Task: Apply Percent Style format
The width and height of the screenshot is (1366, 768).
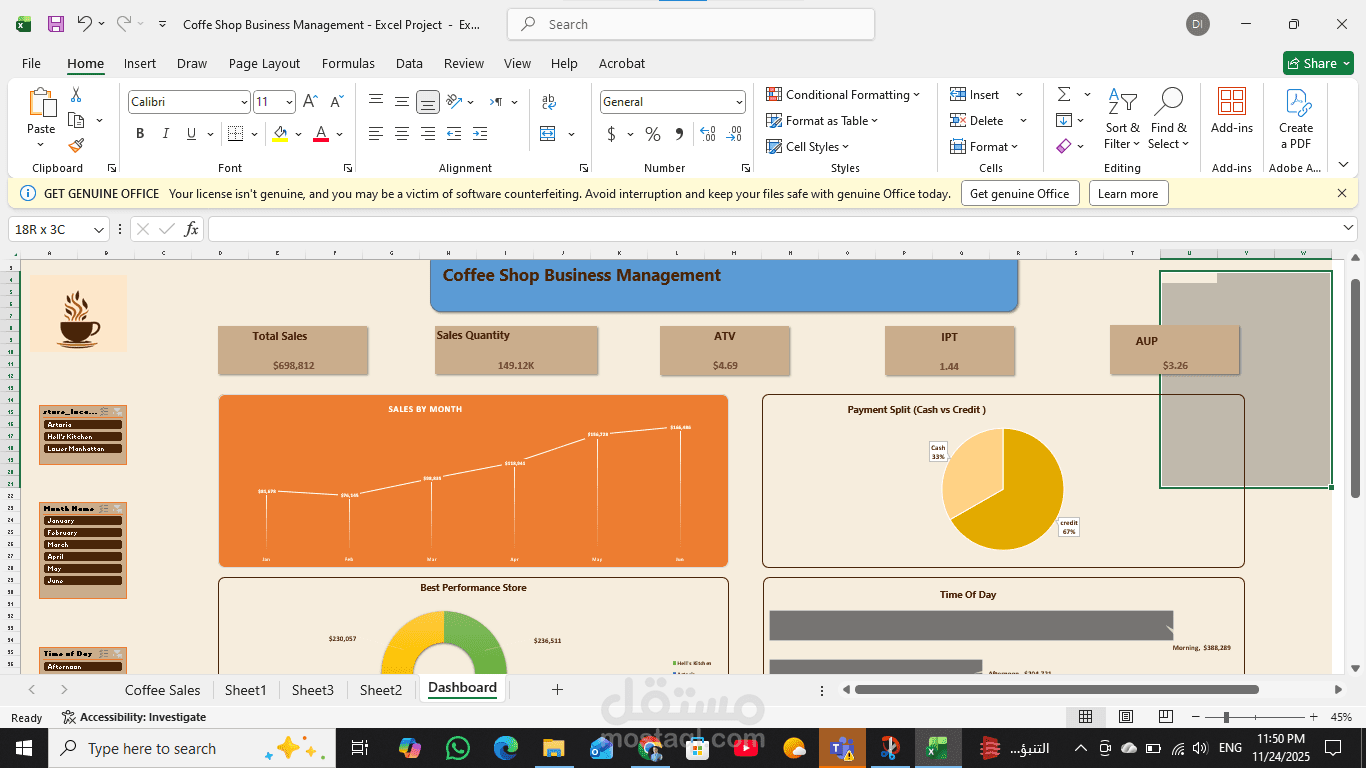Action: 653,134
